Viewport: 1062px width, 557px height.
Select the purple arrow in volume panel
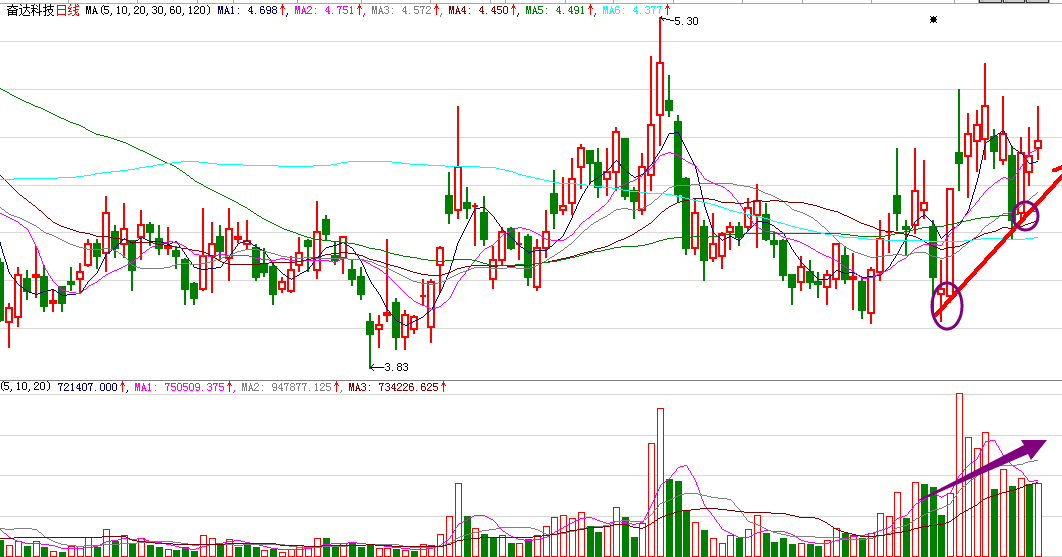983,468
